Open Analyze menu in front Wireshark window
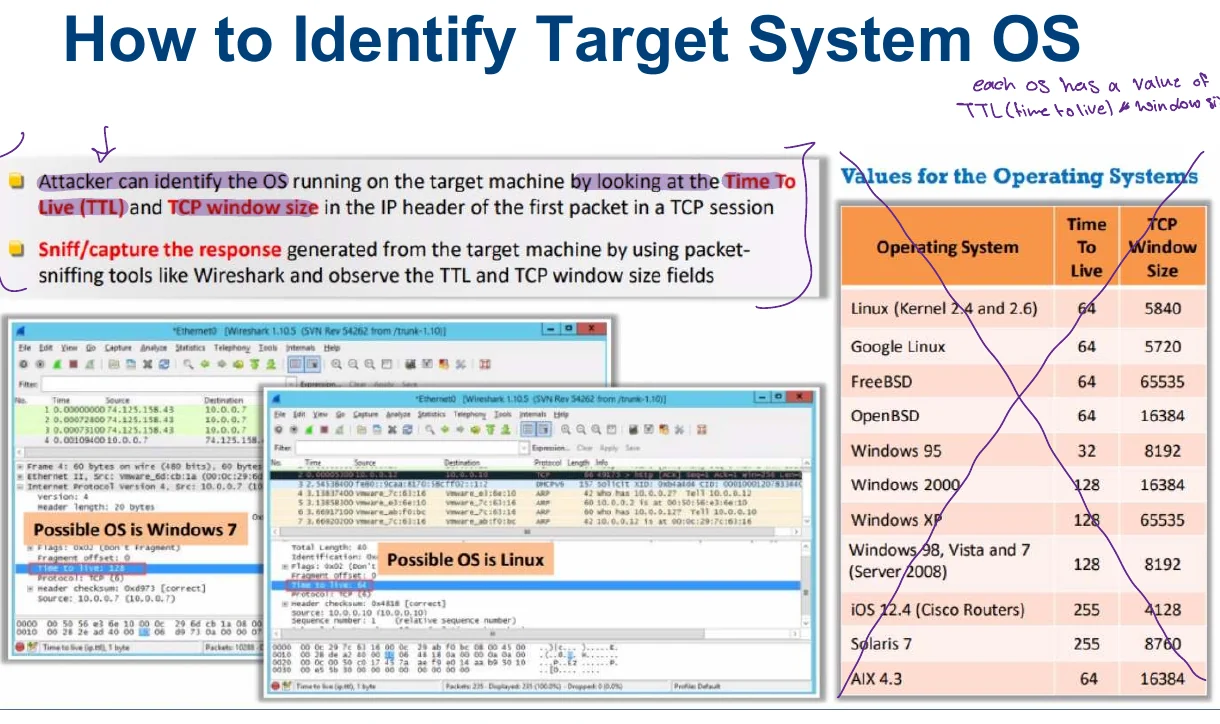The height and width of the screenshot is (724, 1220). (x=398, y=414)
